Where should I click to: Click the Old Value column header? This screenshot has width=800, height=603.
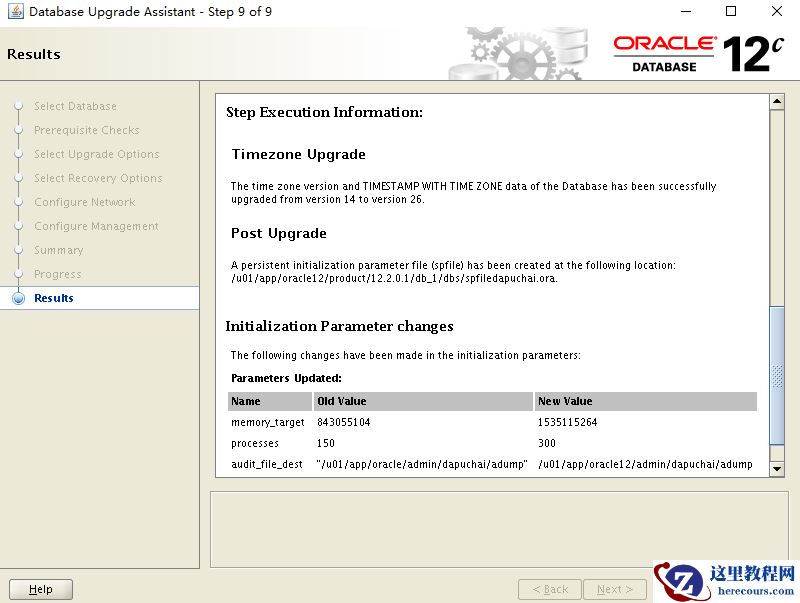[422, 401]
